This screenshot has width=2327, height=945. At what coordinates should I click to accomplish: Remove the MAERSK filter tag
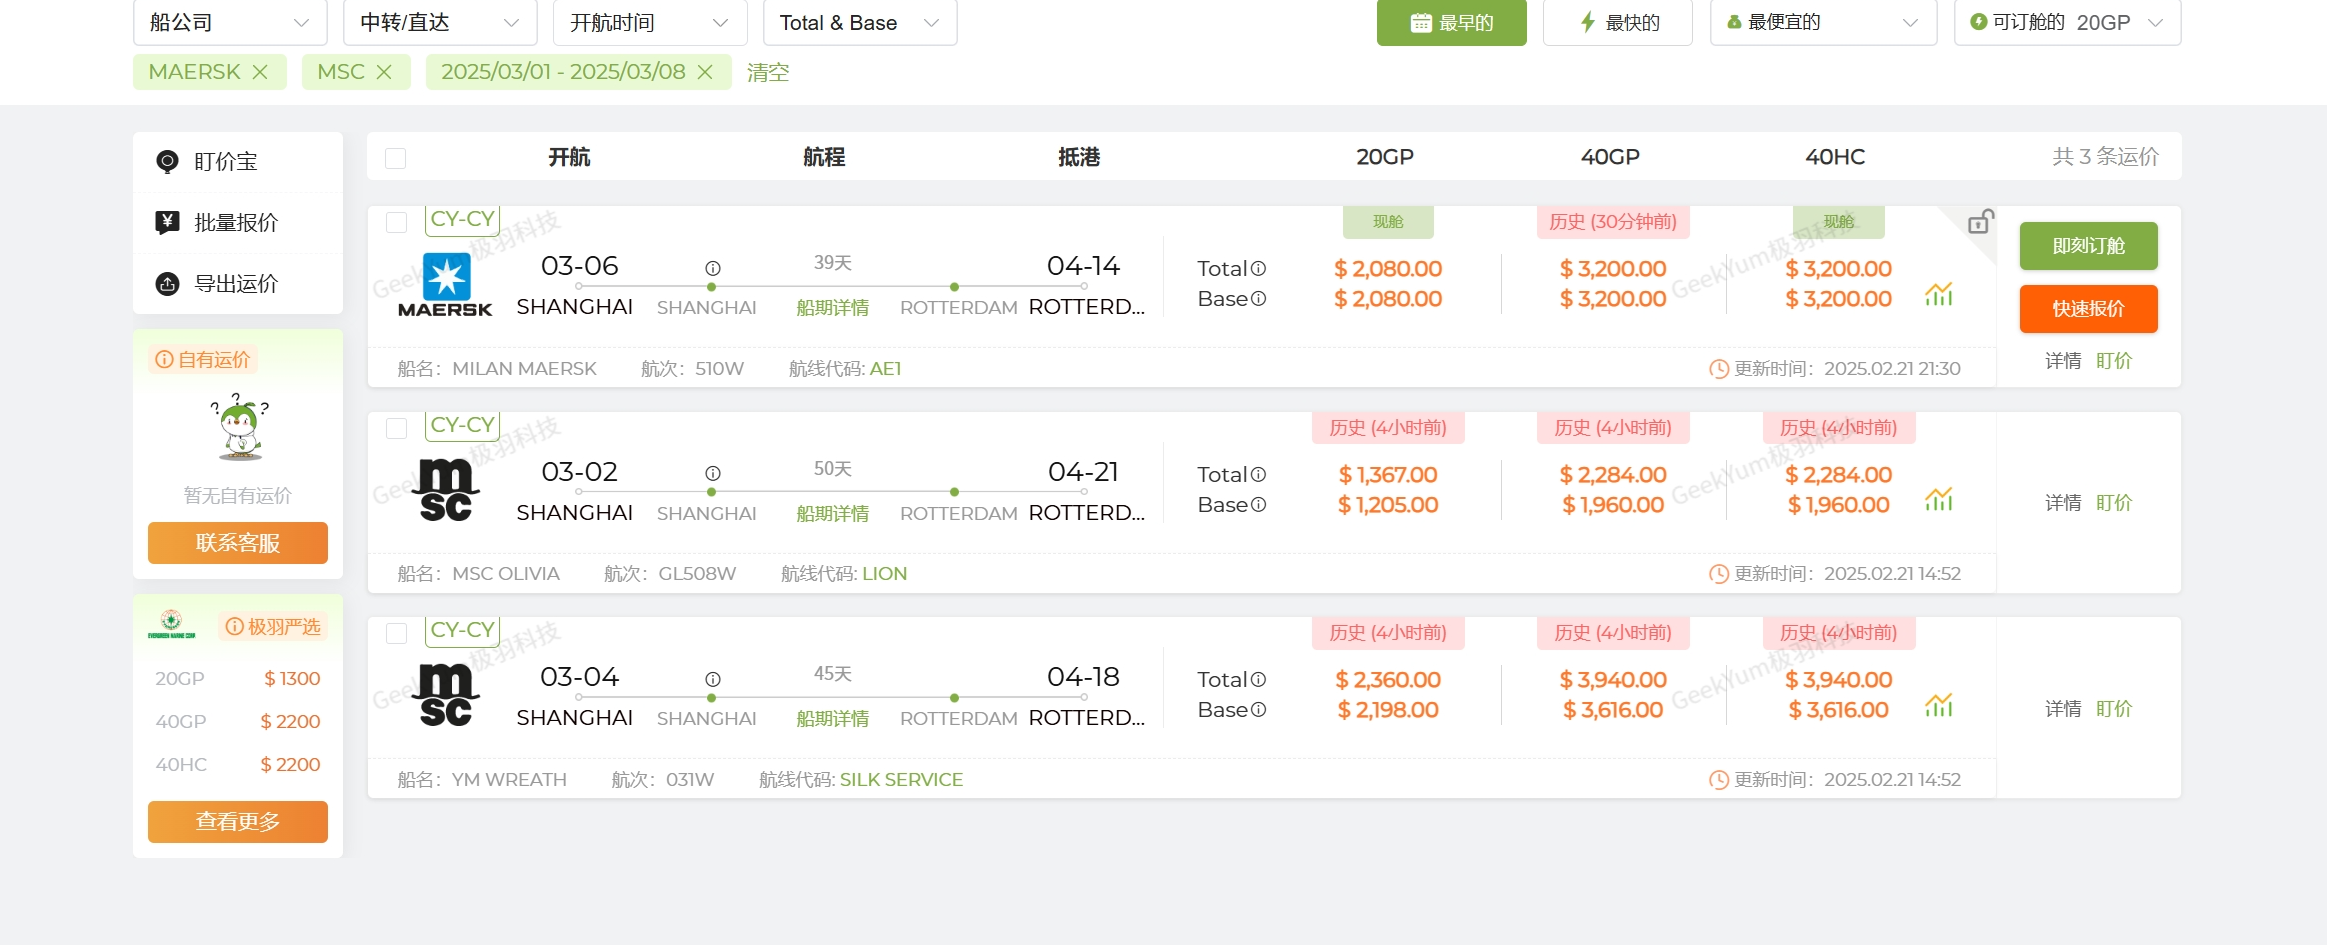[x=260, y=72]
